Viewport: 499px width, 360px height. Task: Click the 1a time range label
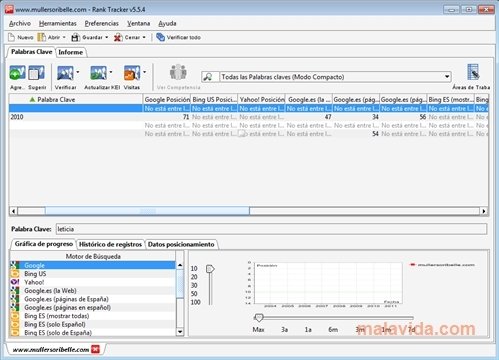(x=308, y=330)
